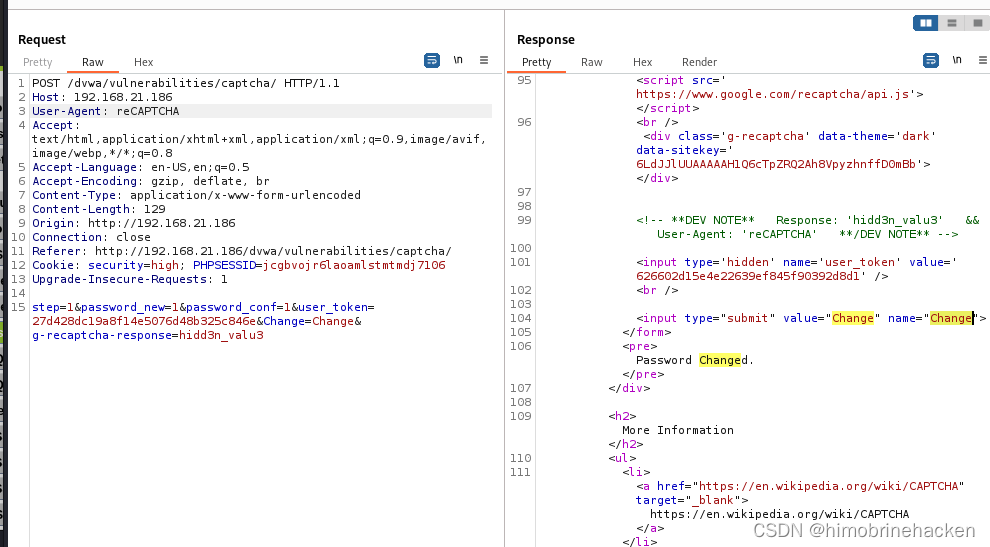This screenshot has width=990, height=547.
Task: Select the Response Pretty tab
Action: 536,62
